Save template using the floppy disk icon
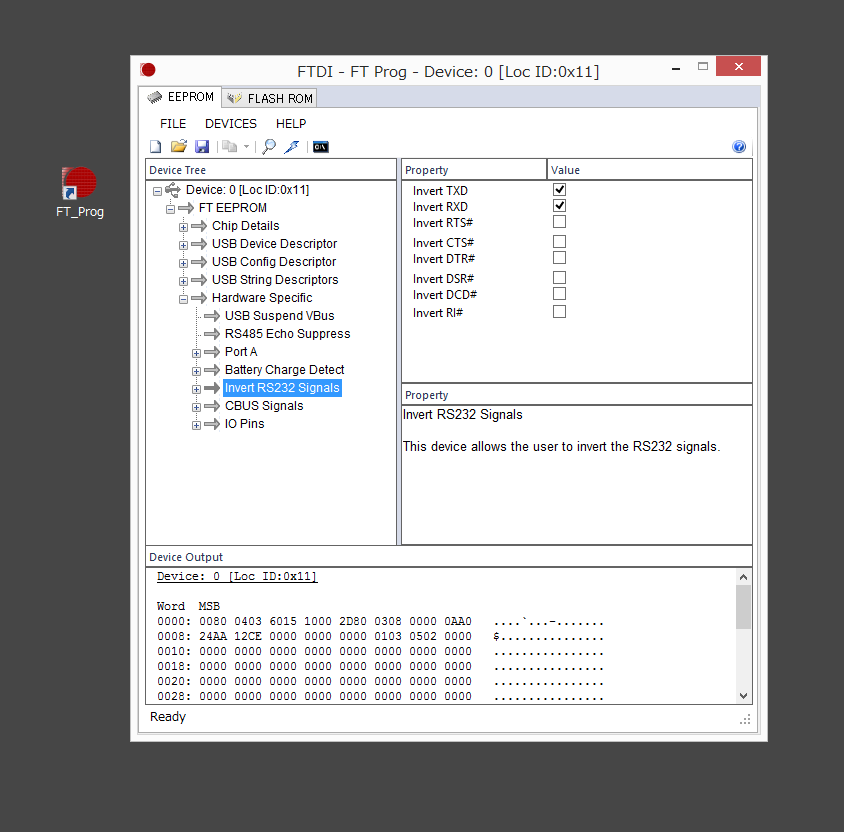Image resolution: width=844 pixels, height=832 pixels. pyautogui.click(x=202, y=146)
